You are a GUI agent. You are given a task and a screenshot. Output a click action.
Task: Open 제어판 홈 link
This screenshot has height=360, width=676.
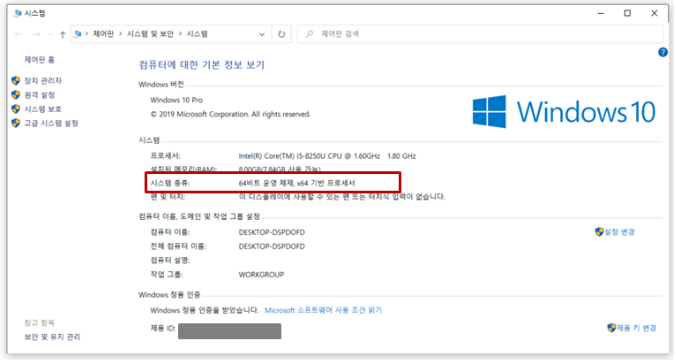pyautogui.click(x=39, y=59)
